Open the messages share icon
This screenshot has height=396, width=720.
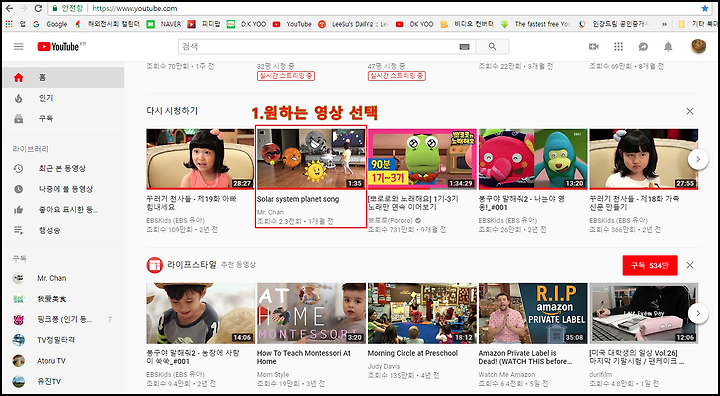[643, 46]
